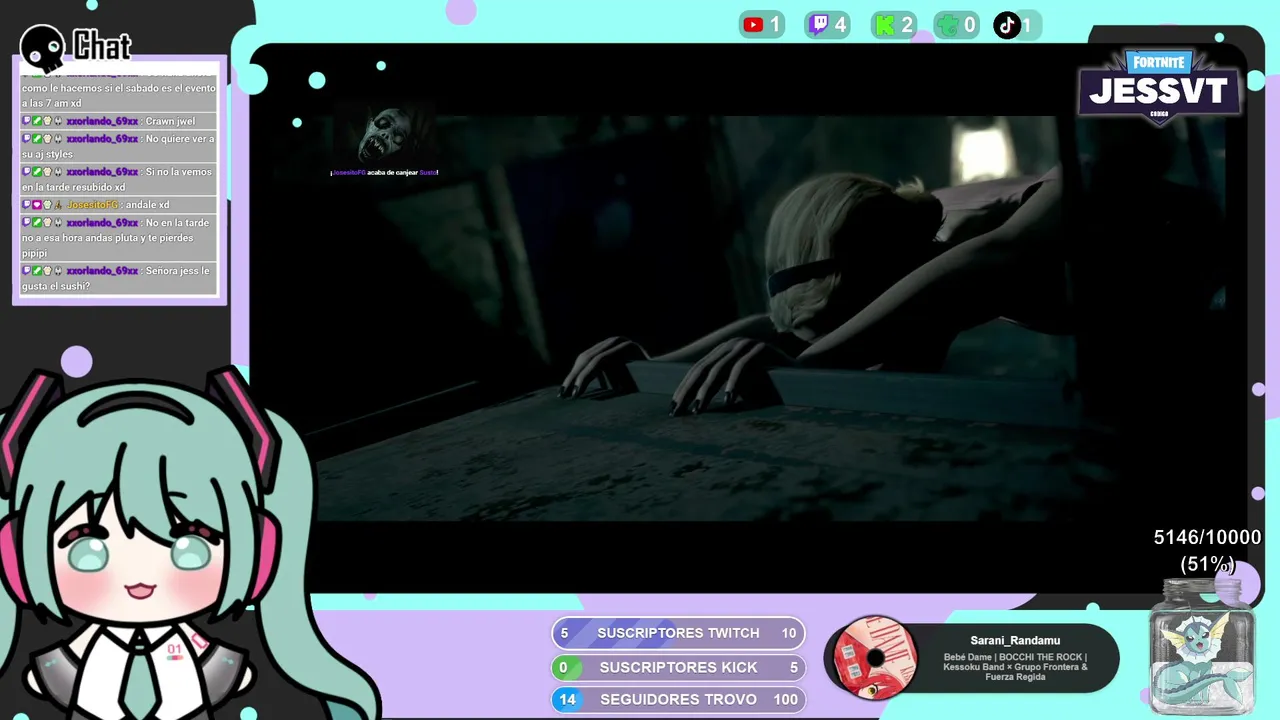Screen dimensions: 1280x720
Task: Click current value '0' on Suscriptores Kick bar
Action: point(563,667)
